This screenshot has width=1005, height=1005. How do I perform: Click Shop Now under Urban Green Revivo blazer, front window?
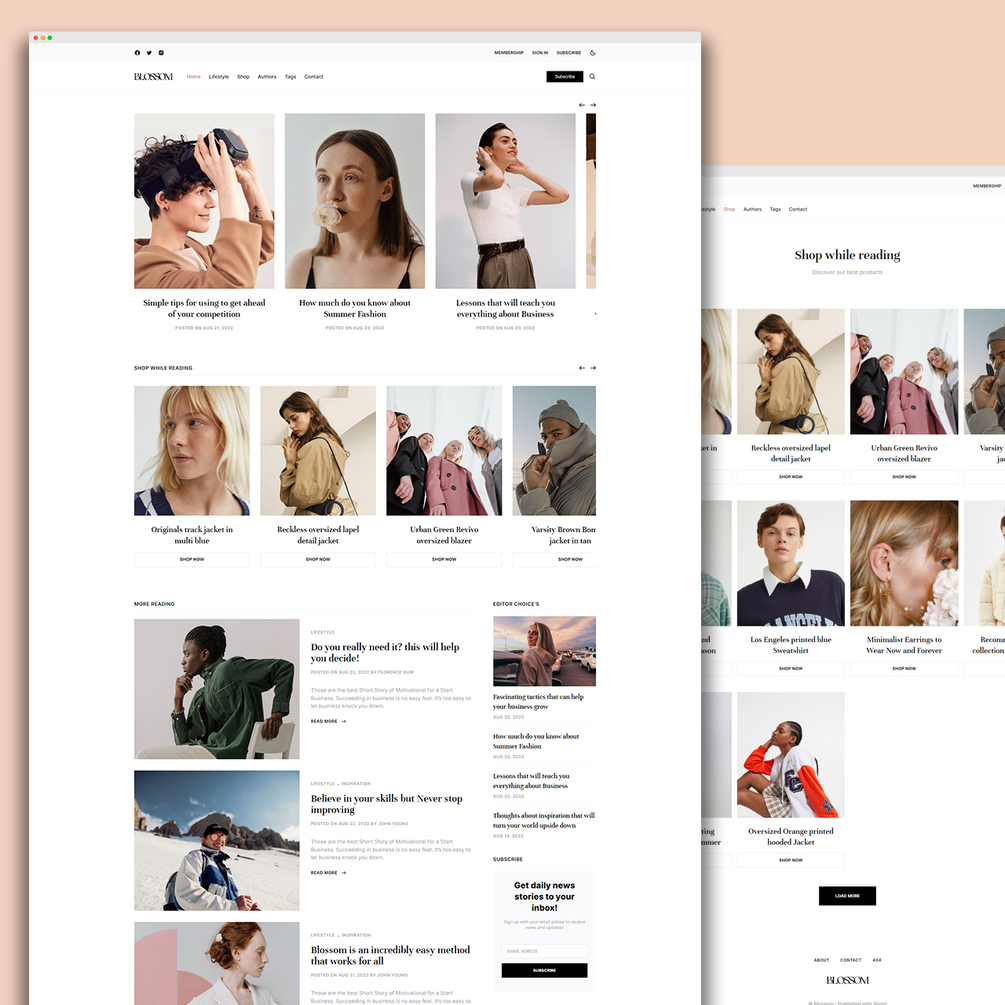coord(444,559)
